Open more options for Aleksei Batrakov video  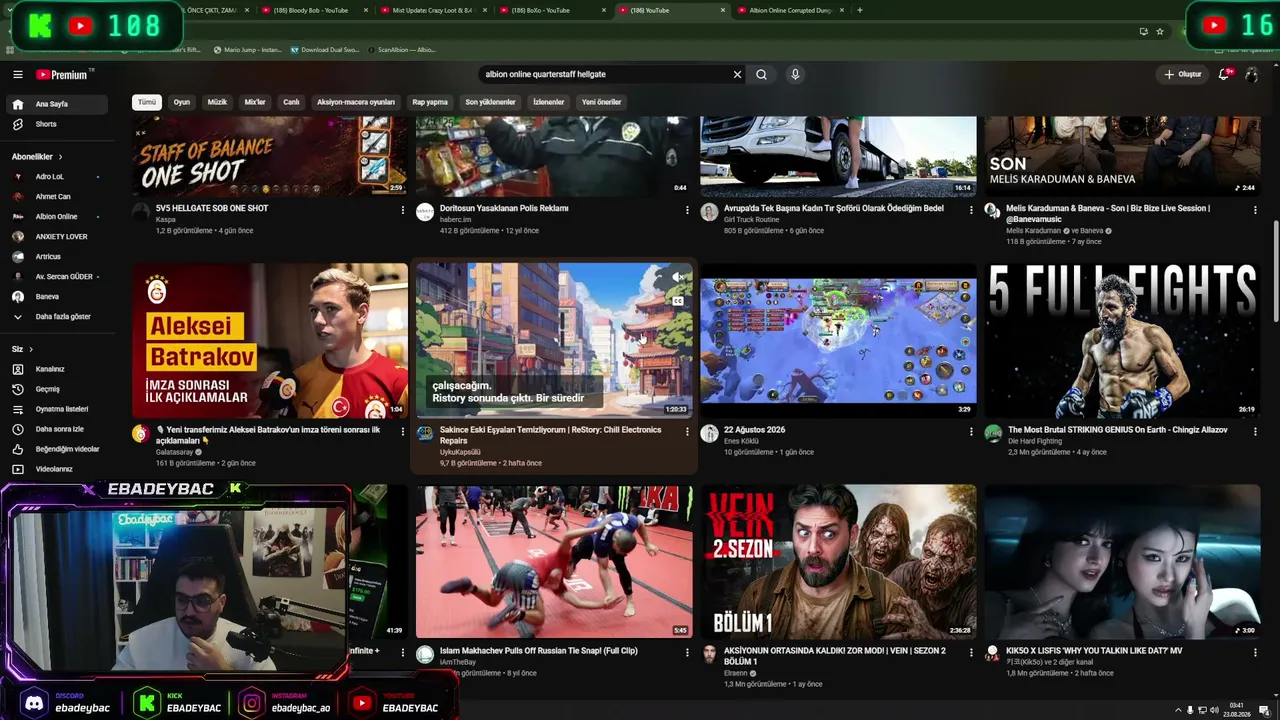pos(403,432)
